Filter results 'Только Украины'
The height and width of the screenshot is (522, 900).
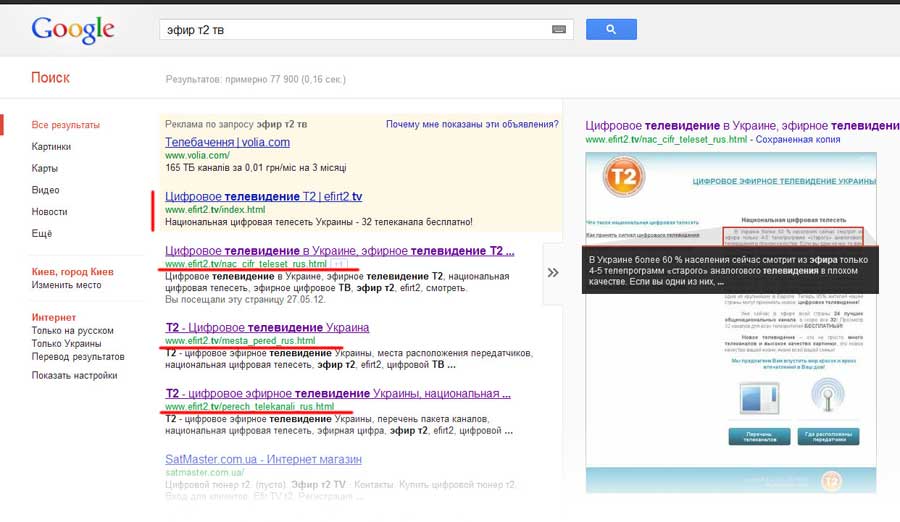coord(66,343)
